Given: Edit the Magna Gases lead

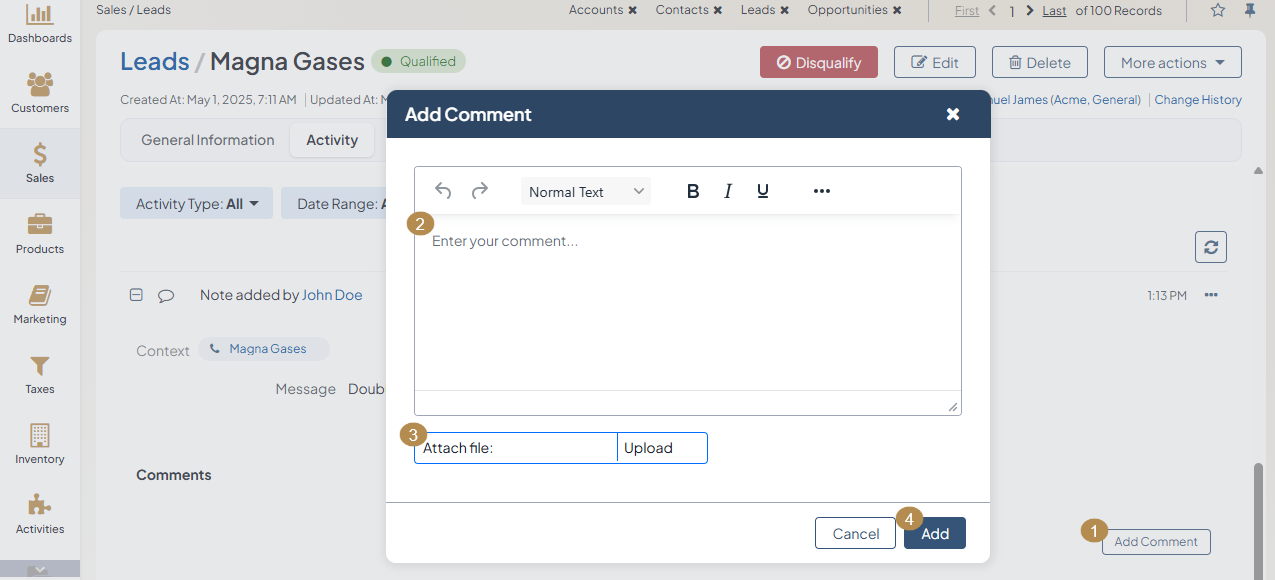Looking at the screenshot, I should coord(935,62).
